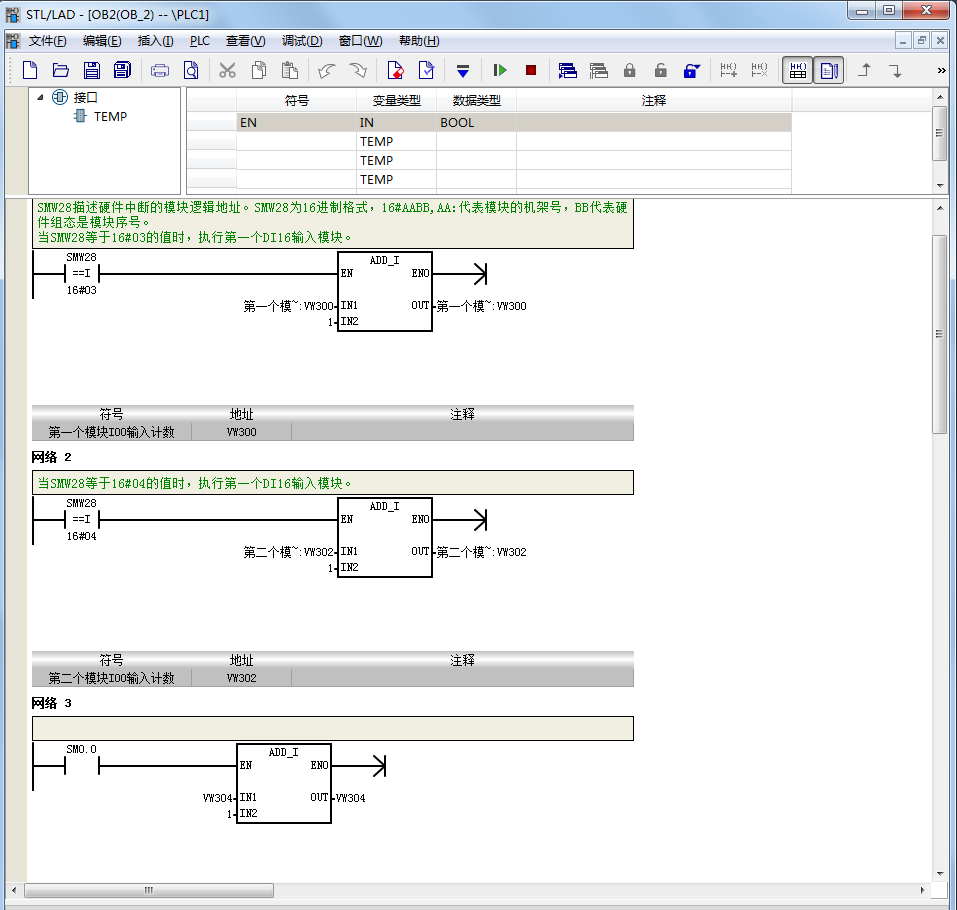Click the horizontal scrollbar thumb at the bottom
This screenshot has width=957, height=910.
pyautogui.click(x=149, y=890)
